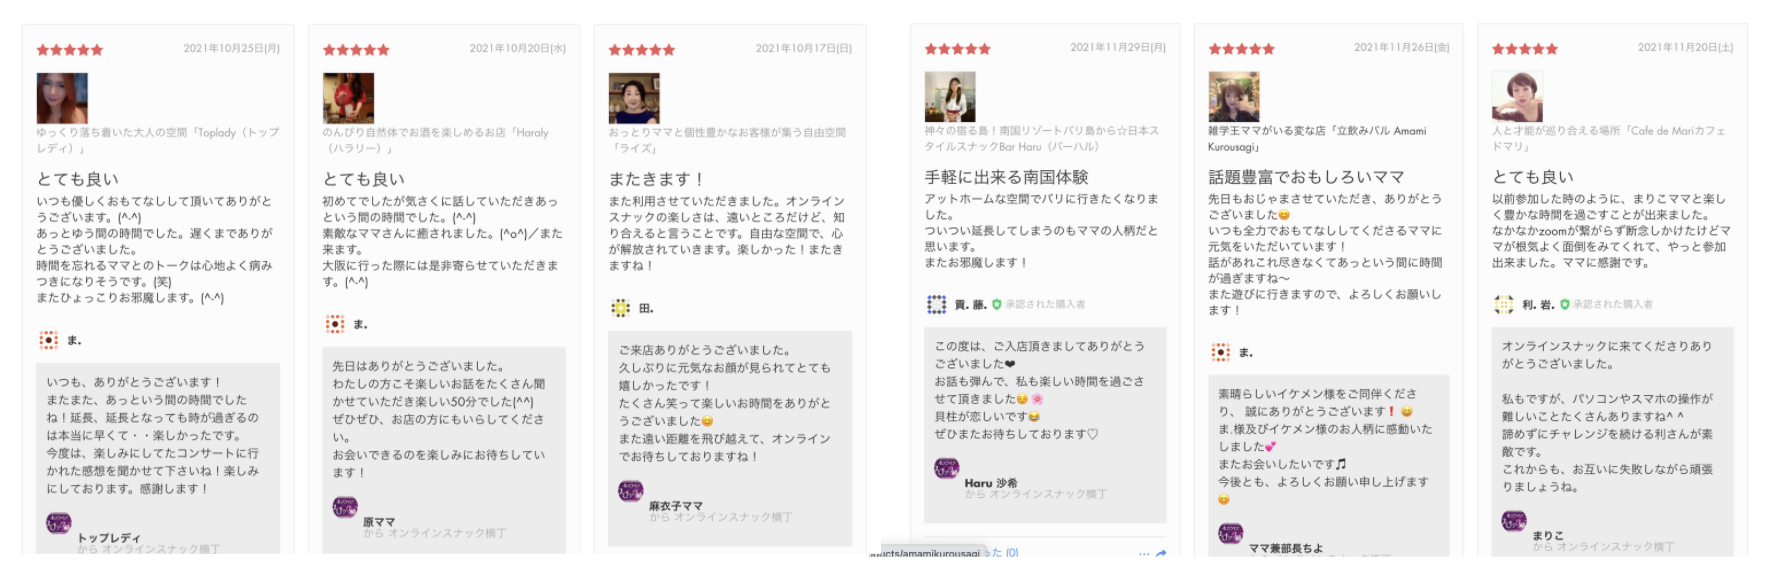The image size is (1778, 582).
Task: Open the three-dot more options under Haru review
Action: (x=1144, y=553)
